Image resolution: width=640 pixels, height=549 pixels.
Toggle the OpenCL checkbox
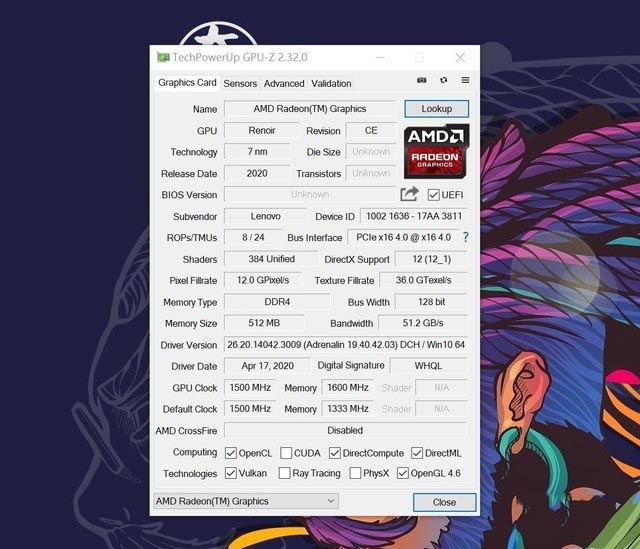click(231, 453)
